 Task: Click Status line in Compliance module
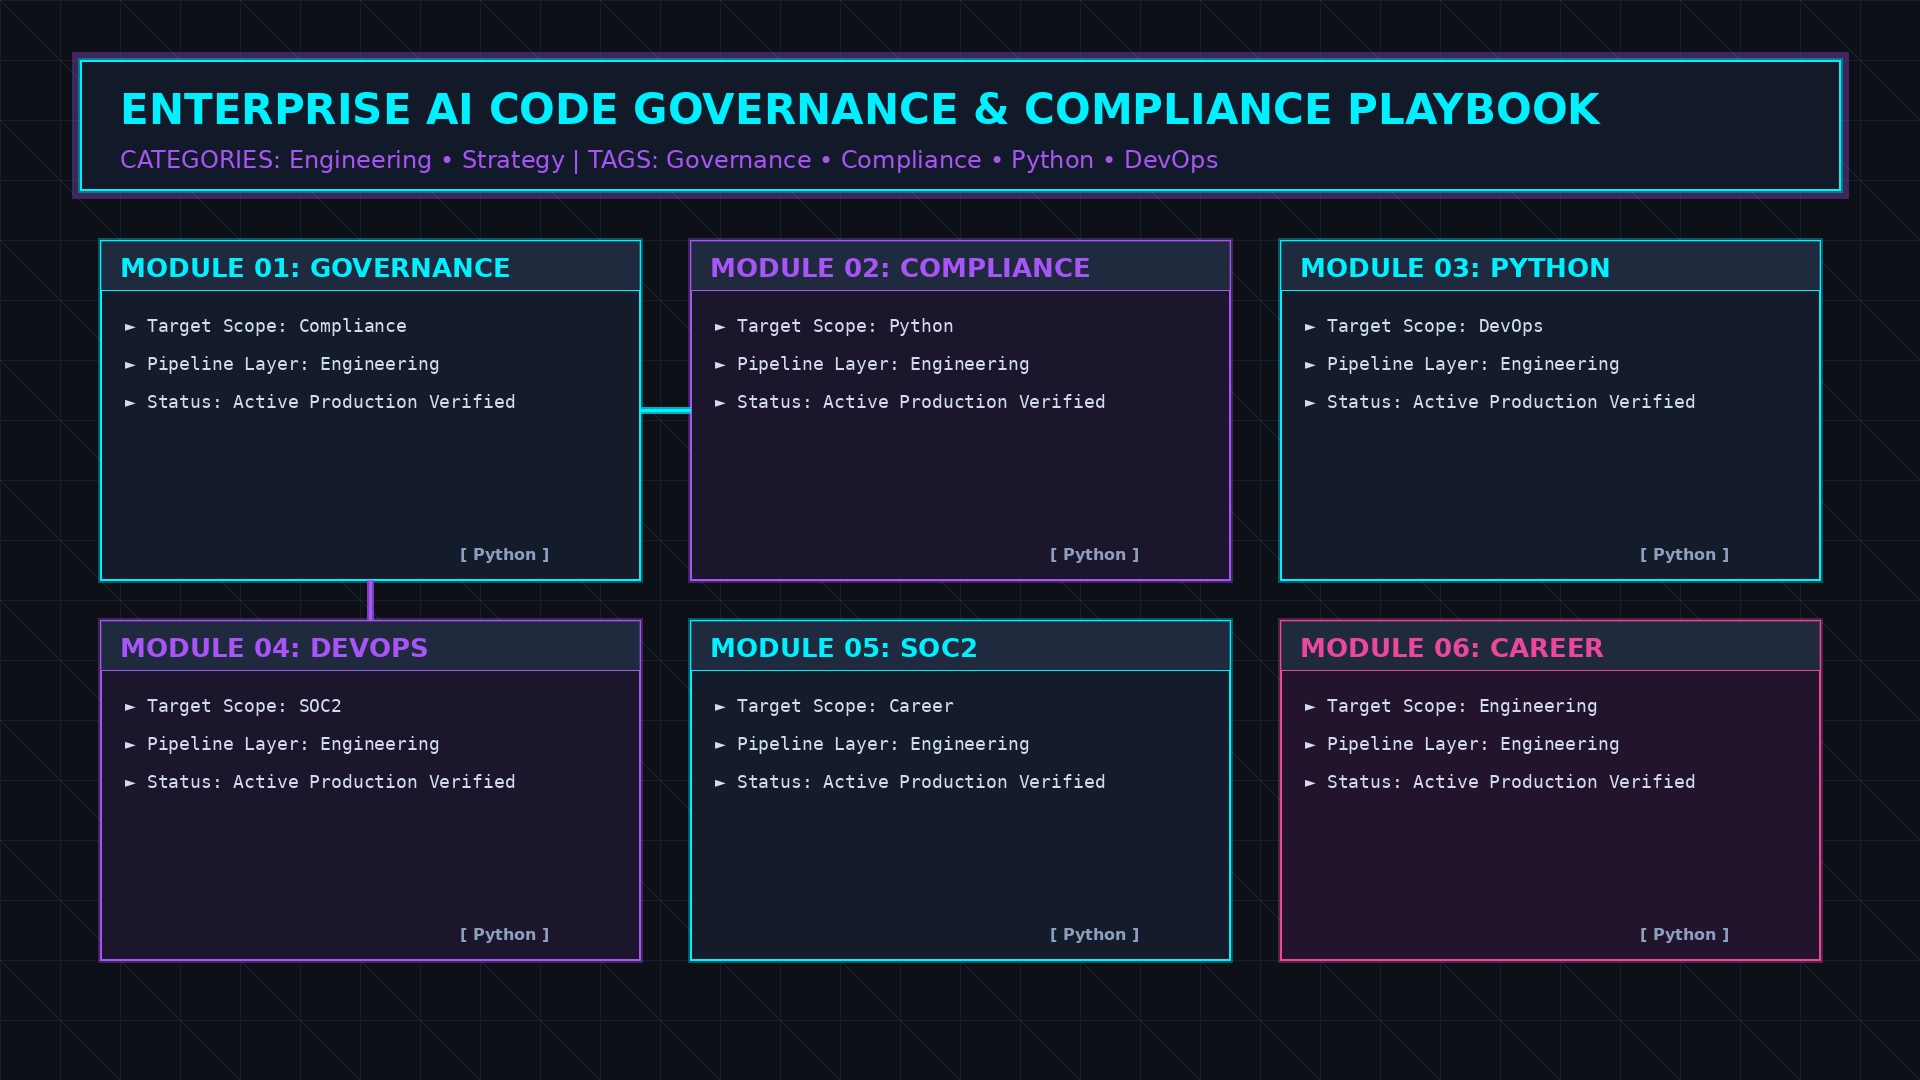tap(910, 402)
